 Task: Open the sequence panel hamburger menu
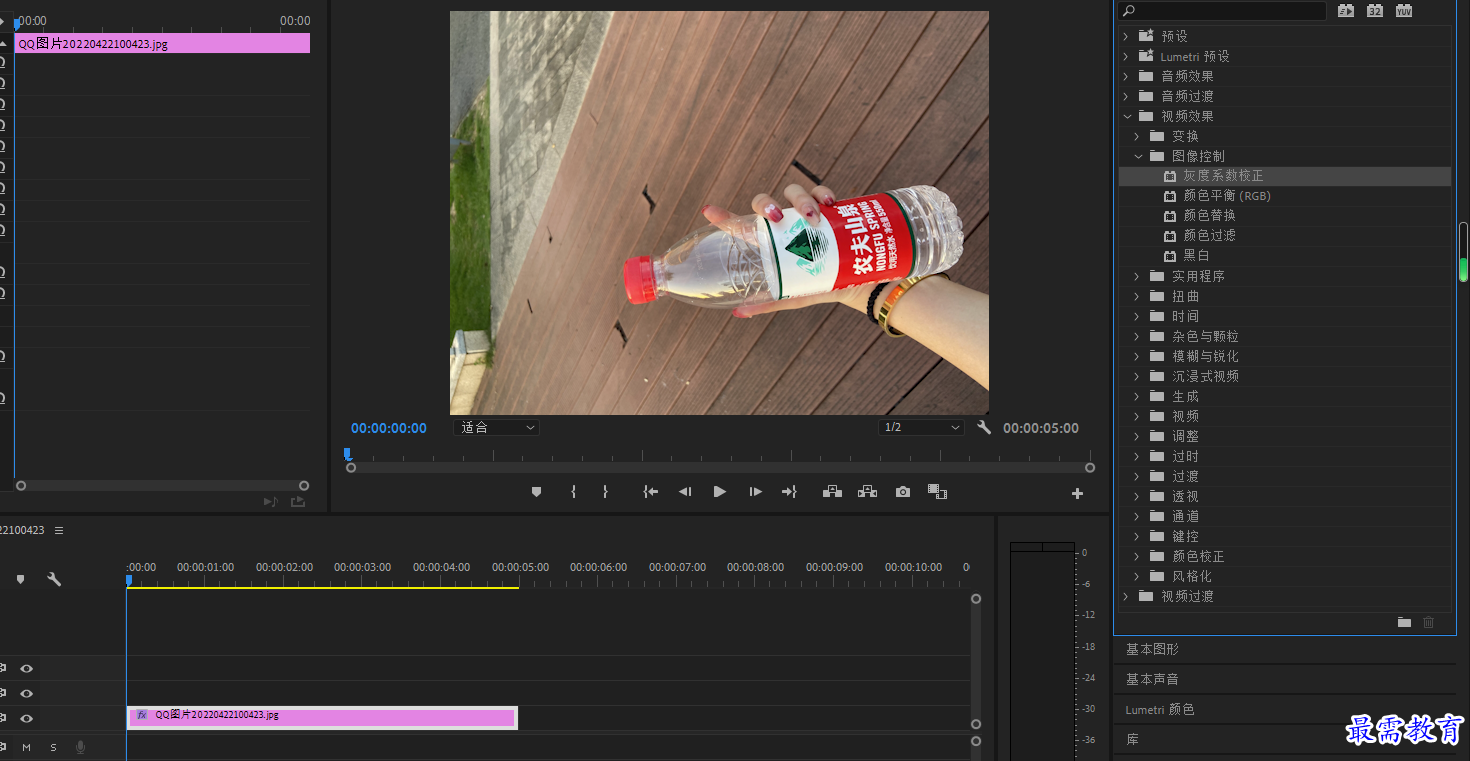click(x=59, y=530)
